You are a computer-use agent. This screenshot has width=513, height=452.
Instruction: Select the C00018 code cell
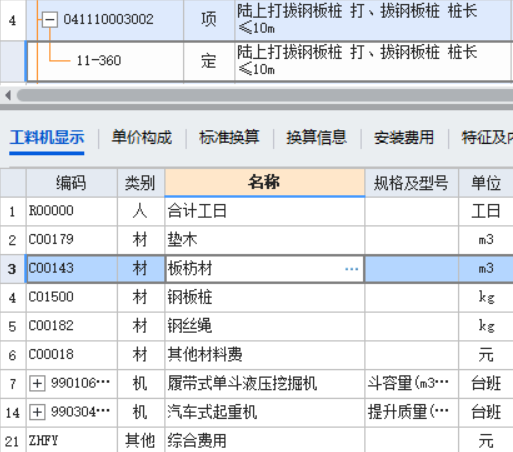pyautogui.click(x=72, y=355)
